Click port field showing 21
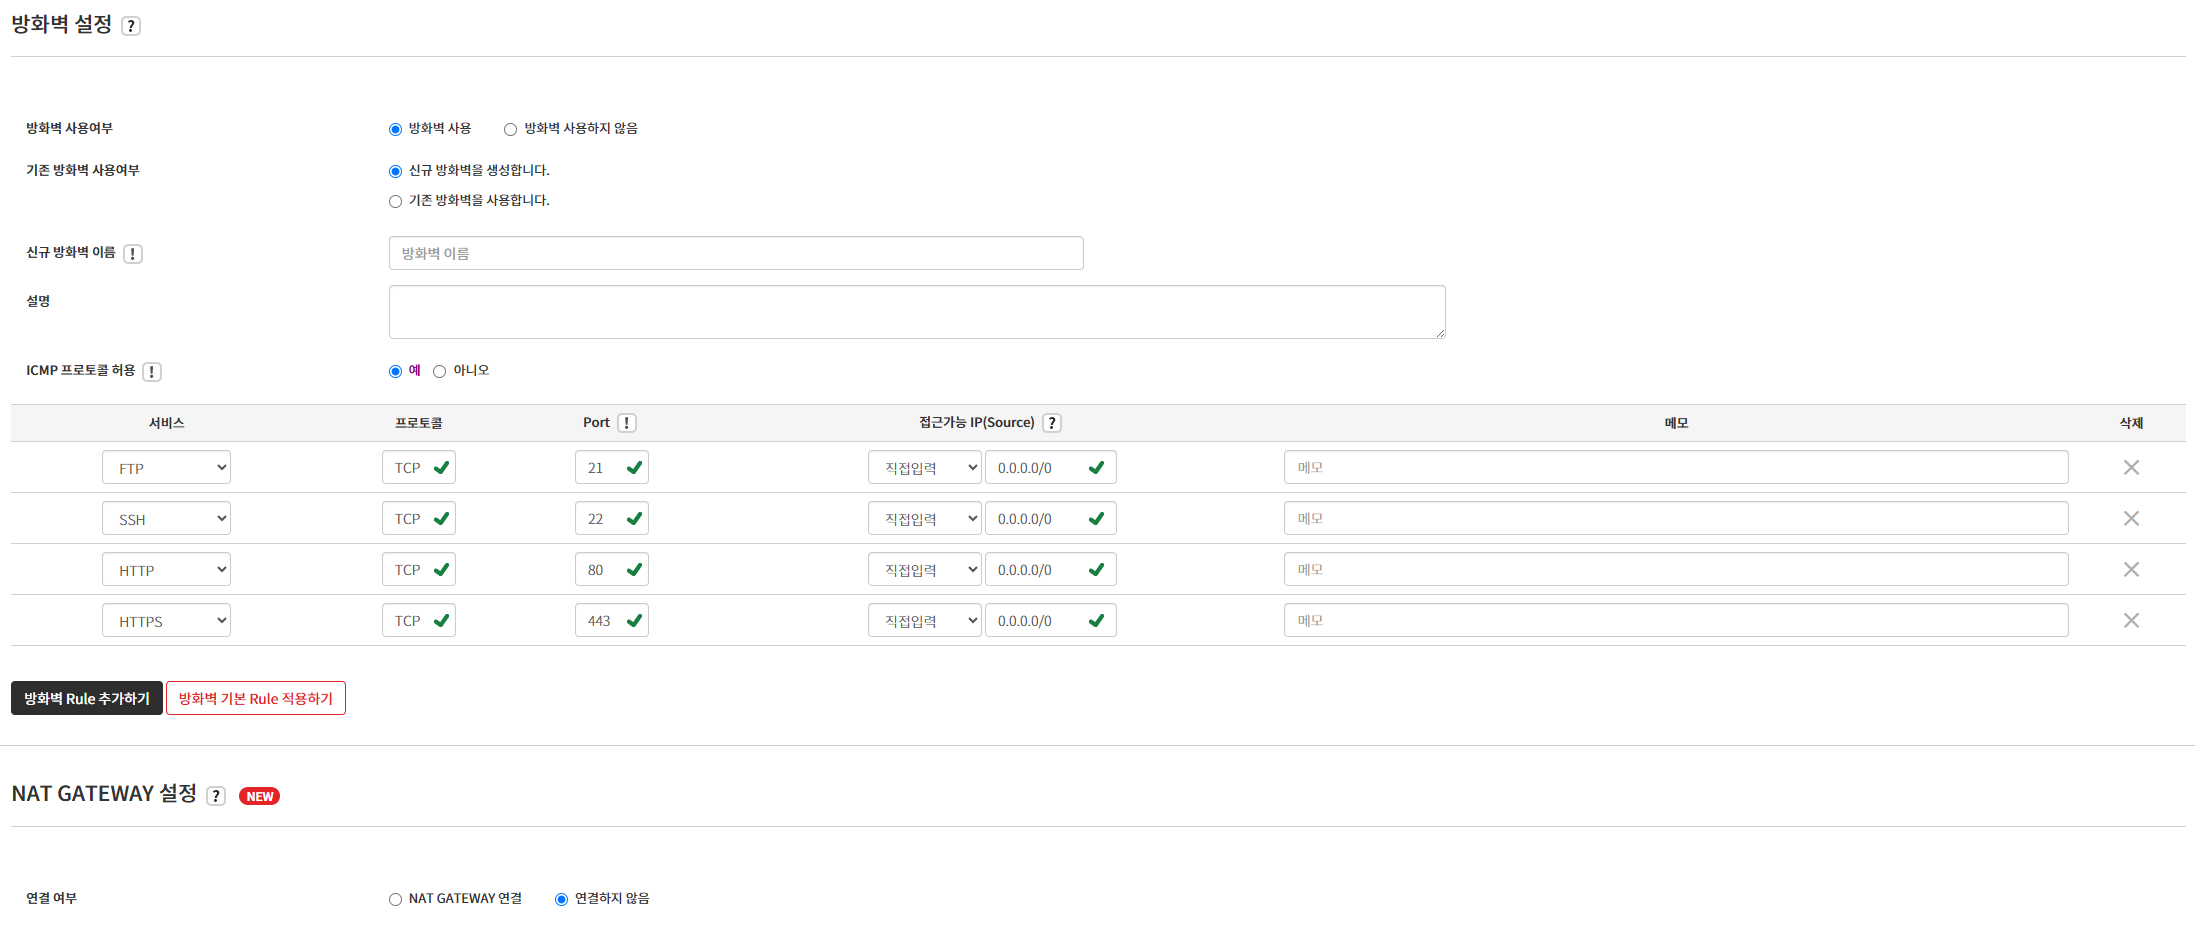The image size is (2195, 947). [x=612, y=467]
